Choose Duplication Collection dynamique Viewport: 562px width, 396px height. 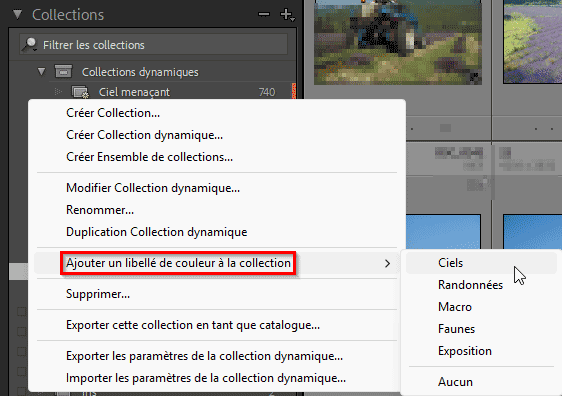pyautogui.click(x=157, y=232)
